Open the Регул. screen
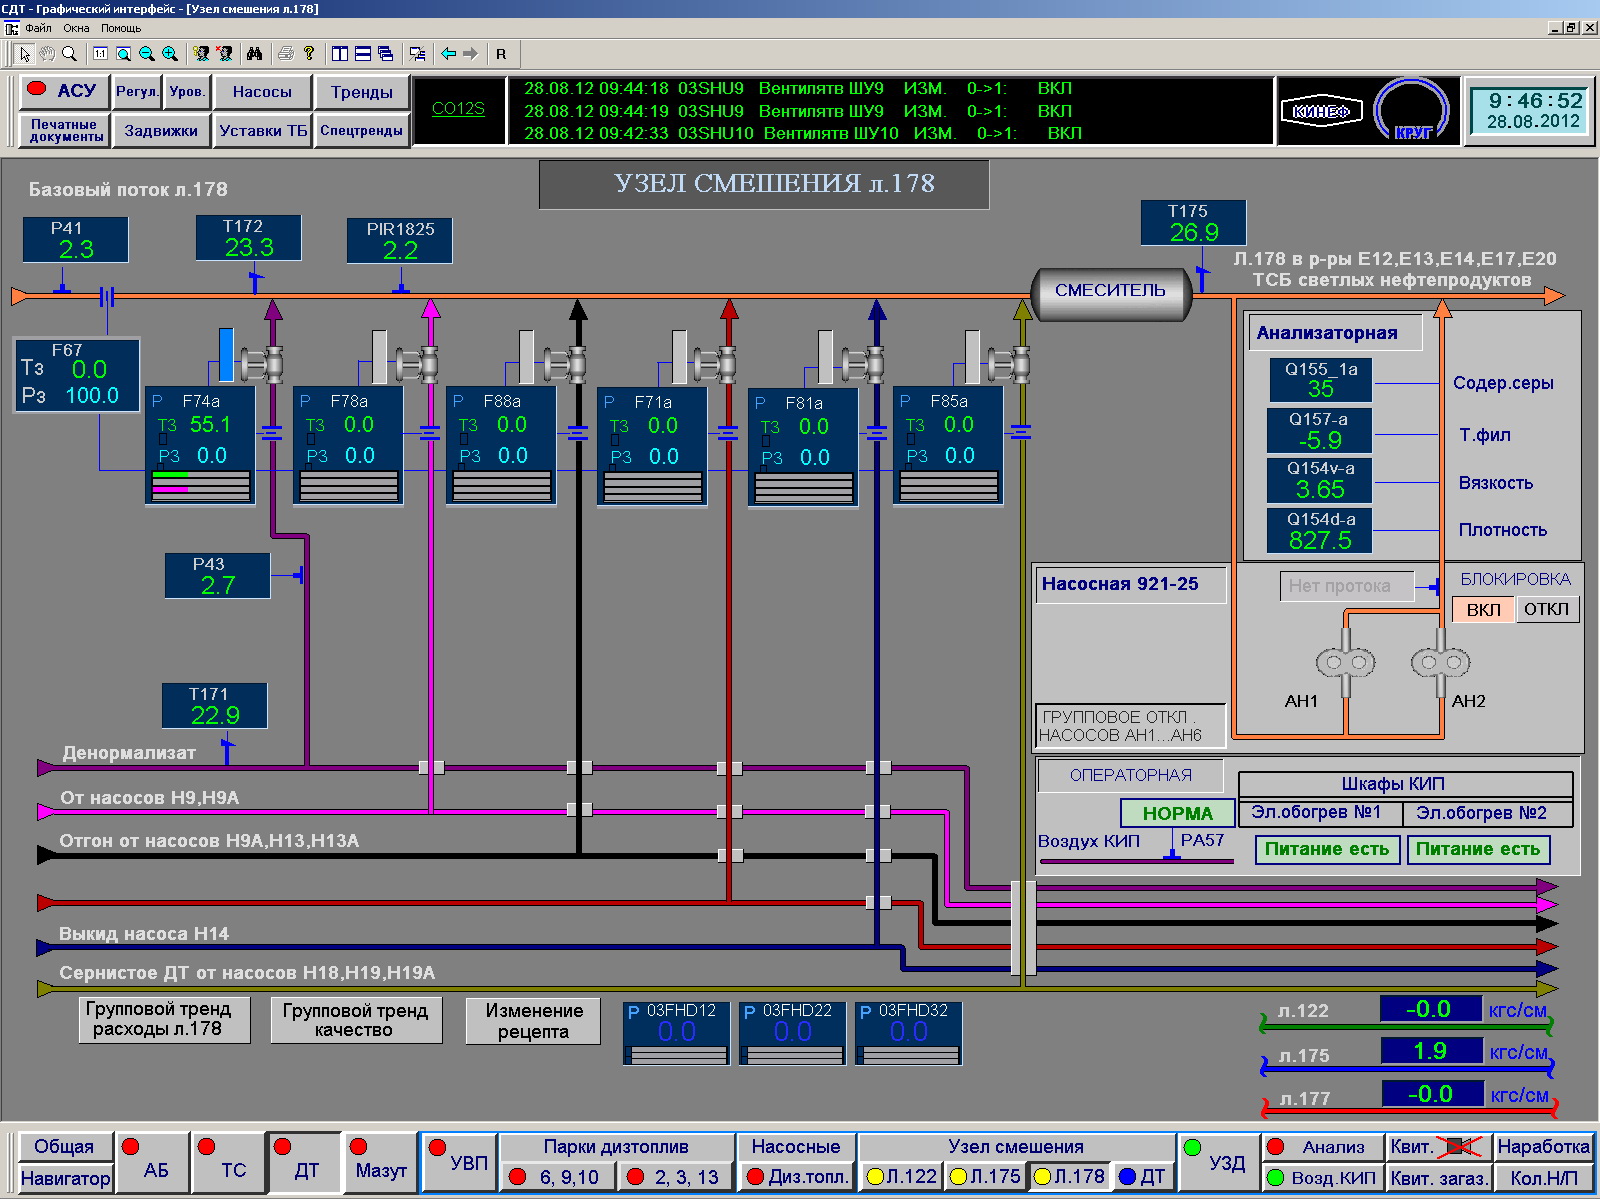The height and width of the screenshot is (1200, 1600). (x=137, y=92)
